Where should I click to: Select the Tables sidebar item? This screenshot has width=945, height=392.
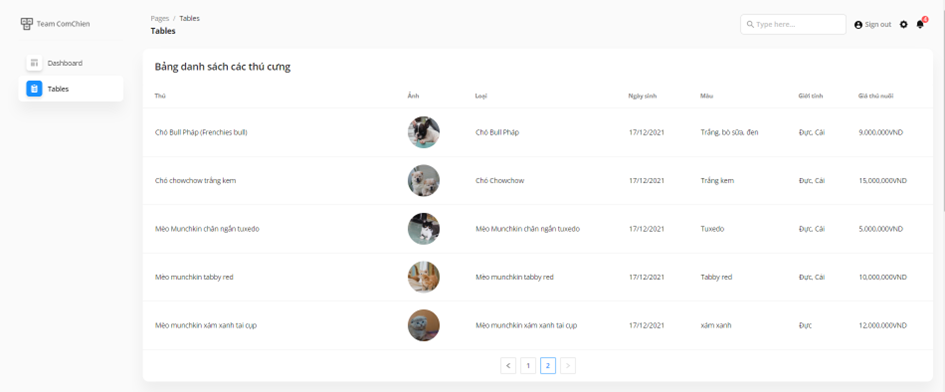tap(71, 89)
